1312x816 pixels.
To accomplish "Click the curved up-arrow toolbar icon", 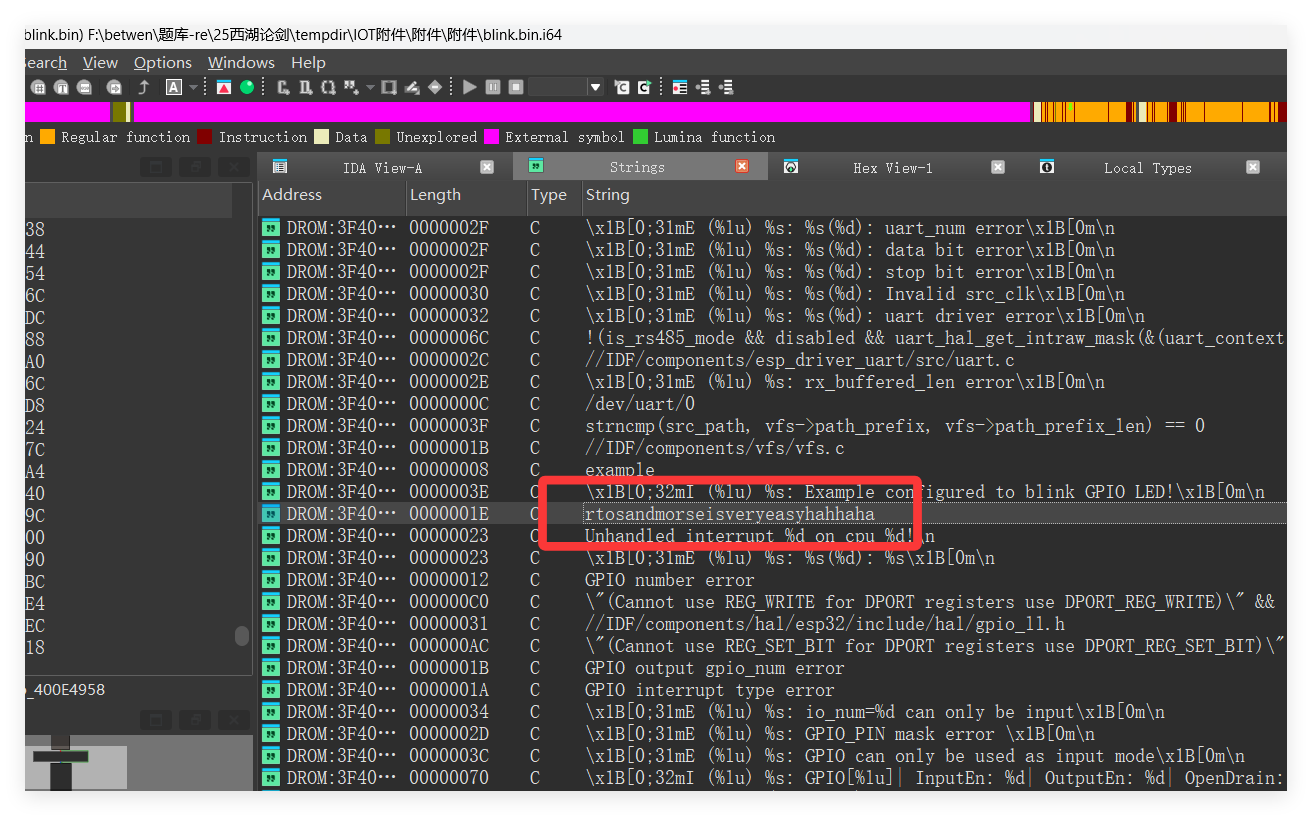I will 143,87.
